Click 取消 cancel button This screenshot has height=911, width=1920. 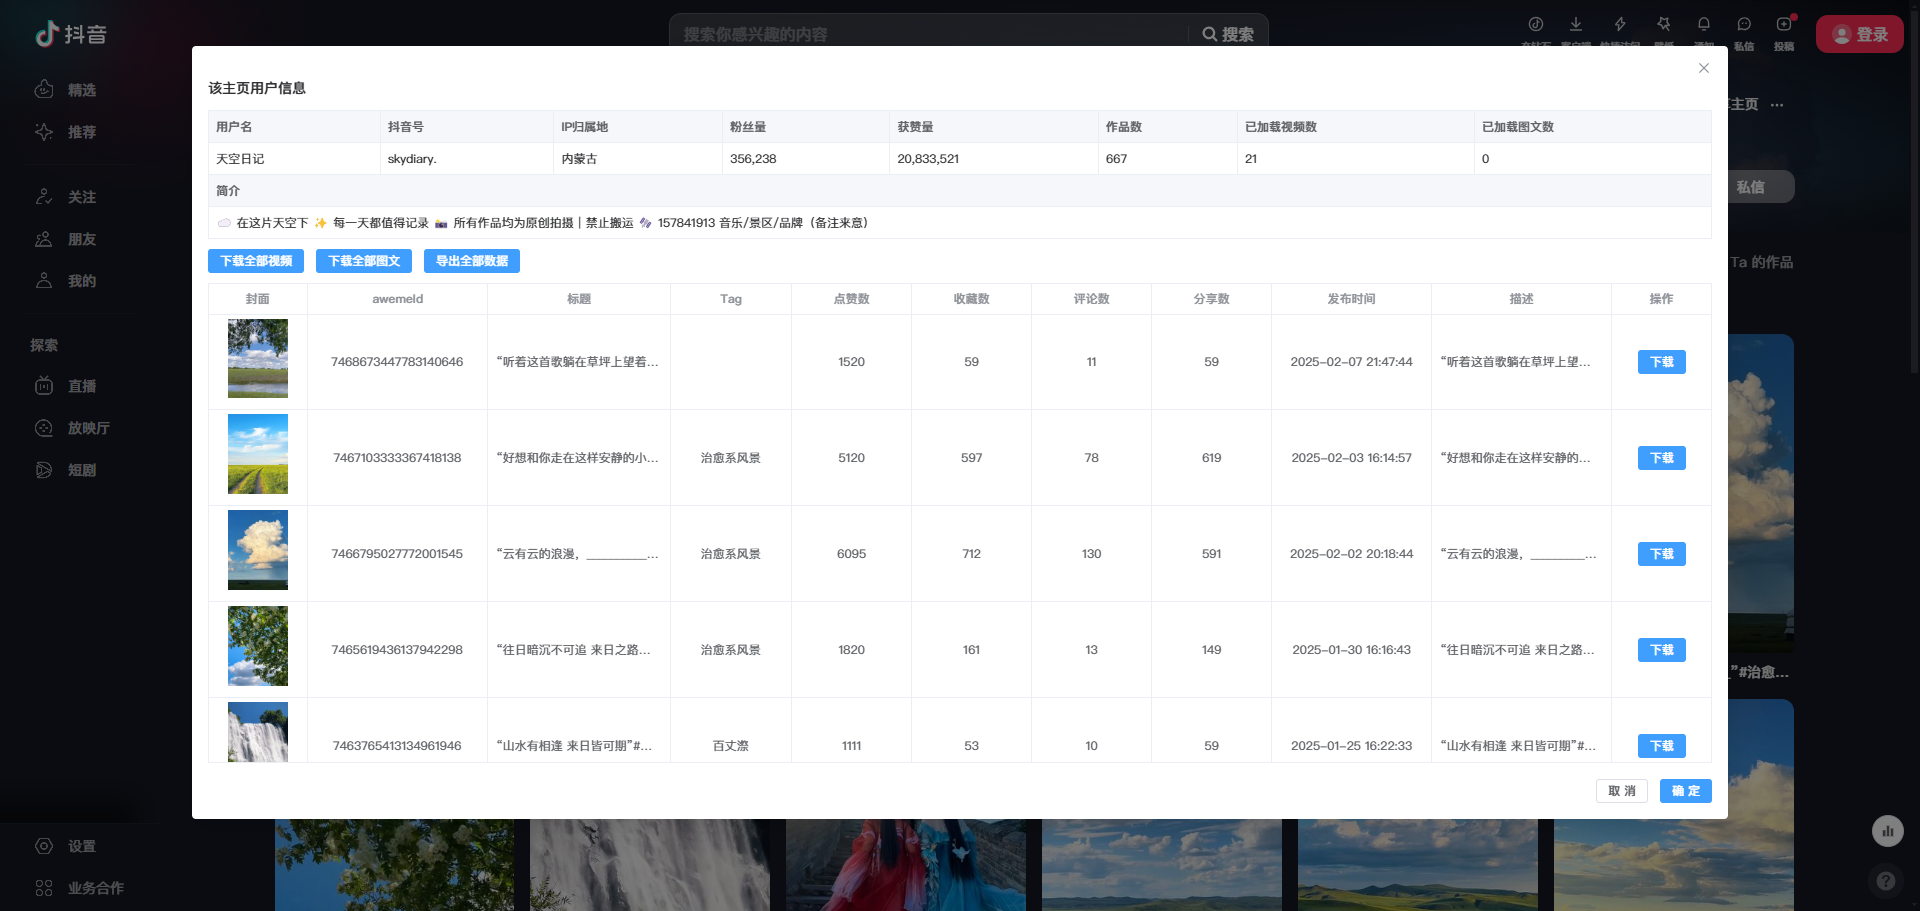click(x=1622, y=791)
